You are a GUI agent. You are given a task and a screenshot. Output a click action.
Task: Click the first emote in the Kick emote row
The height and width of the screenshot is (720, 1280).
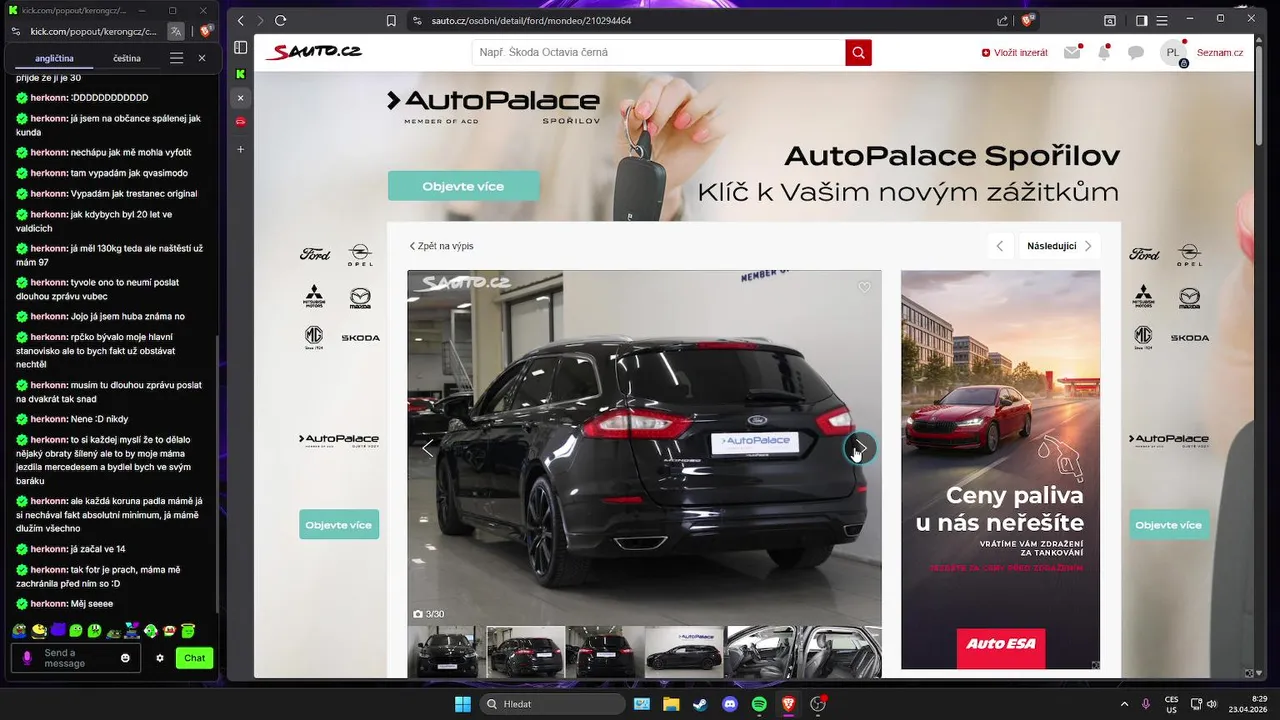(x=18, y=630)
